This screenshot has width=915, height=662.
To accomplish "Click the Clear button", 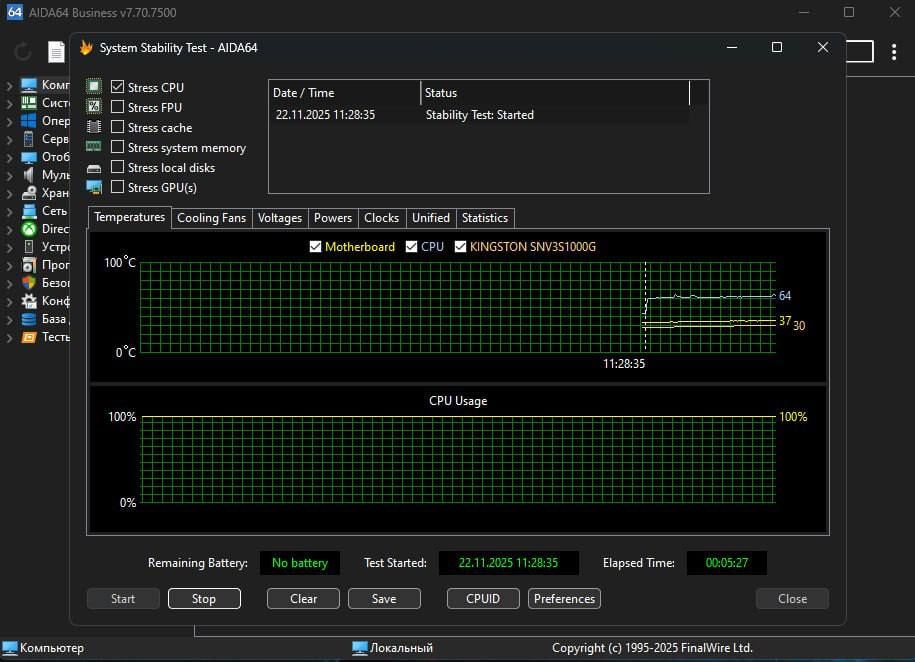I will click(x=303, y=598).
